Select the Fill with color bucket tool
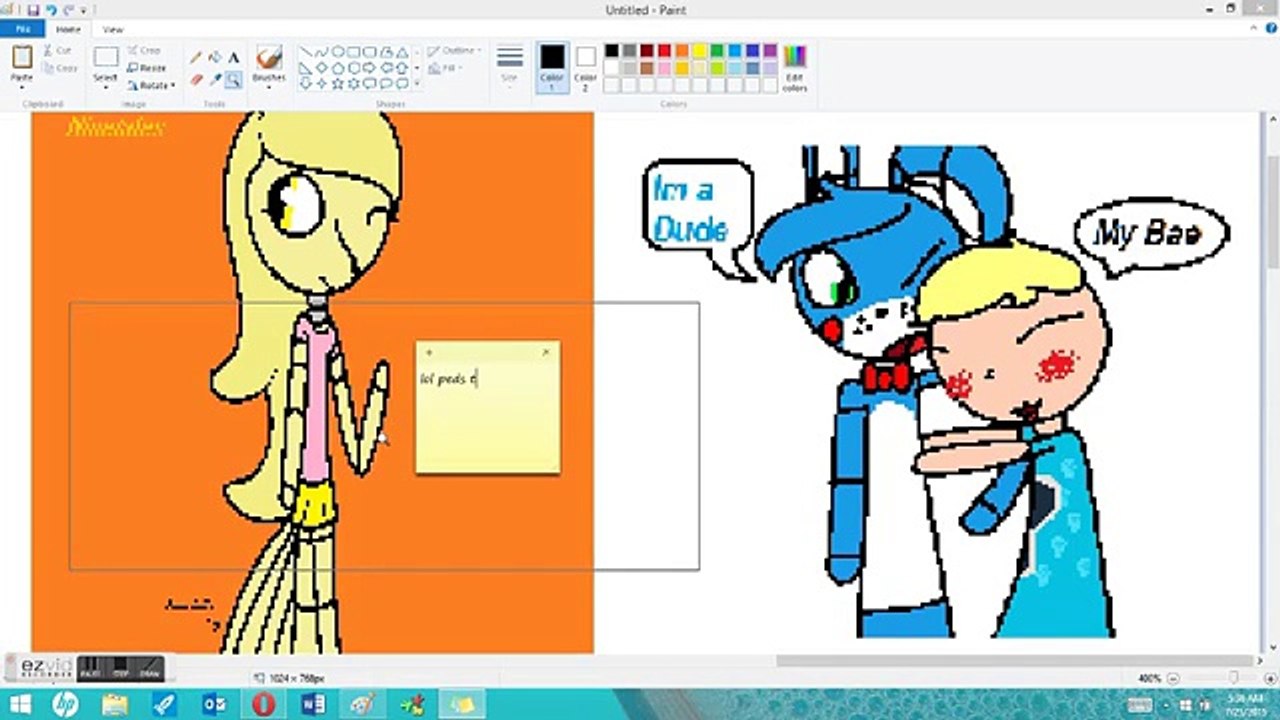 pyautogui.click(x=215, y=57)
